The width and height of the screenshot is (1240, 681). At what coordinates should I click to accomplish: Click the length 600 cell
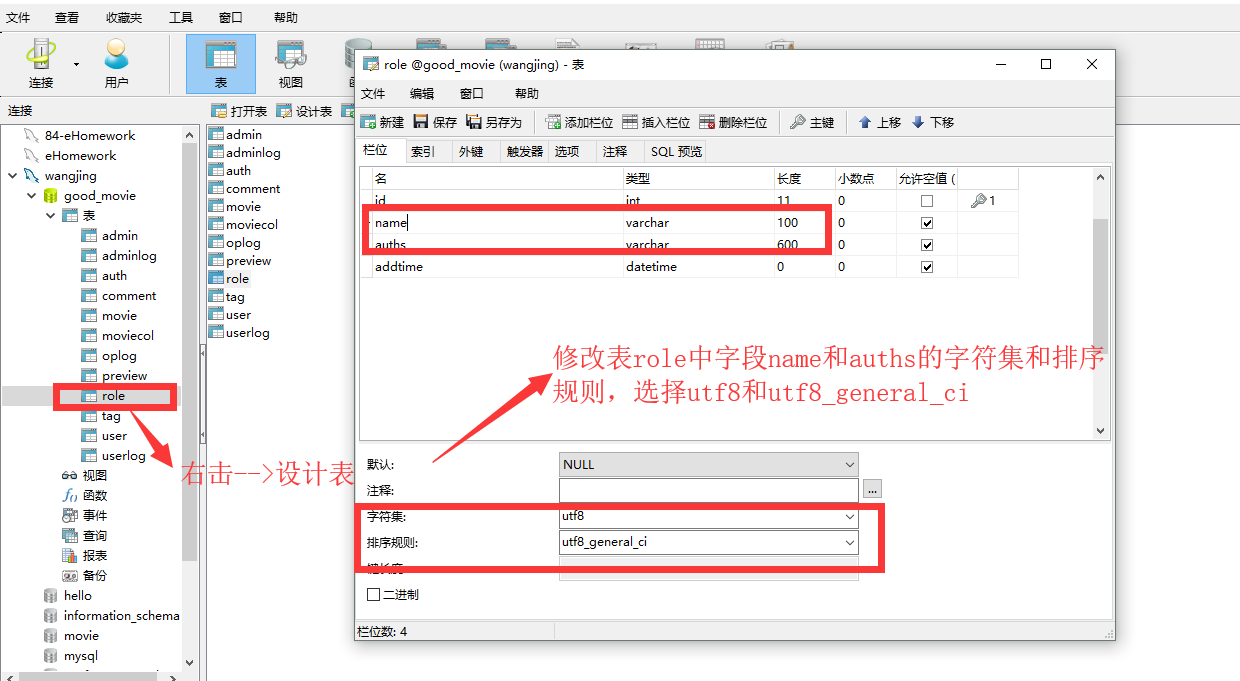pyautogui.click(x=803, y=245)
